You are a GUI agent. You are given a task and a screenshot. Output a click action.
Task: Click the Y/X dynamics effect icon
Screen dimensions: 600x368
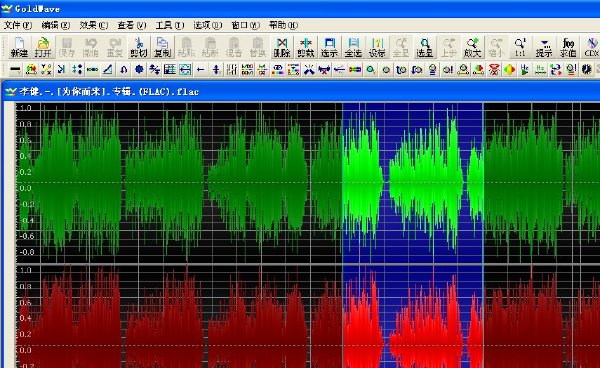coord(46,70)
